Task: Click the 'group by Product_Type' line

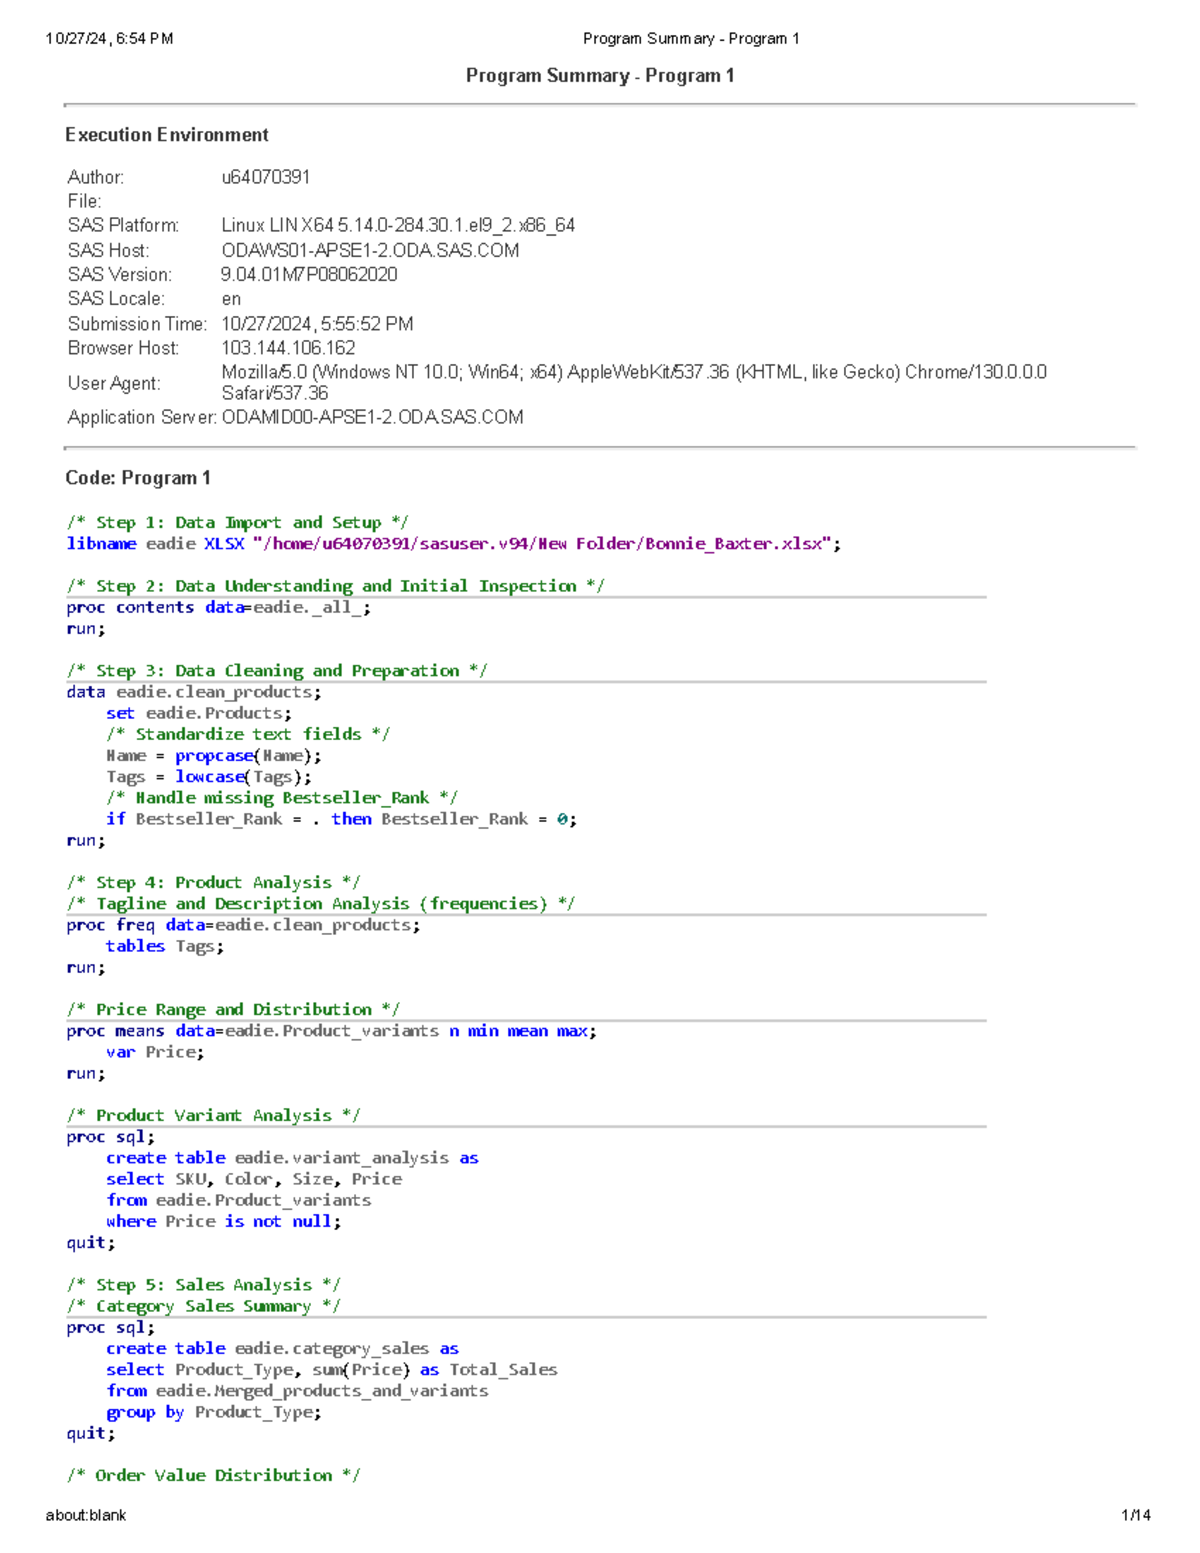Action: click(x=214, y=1412)
